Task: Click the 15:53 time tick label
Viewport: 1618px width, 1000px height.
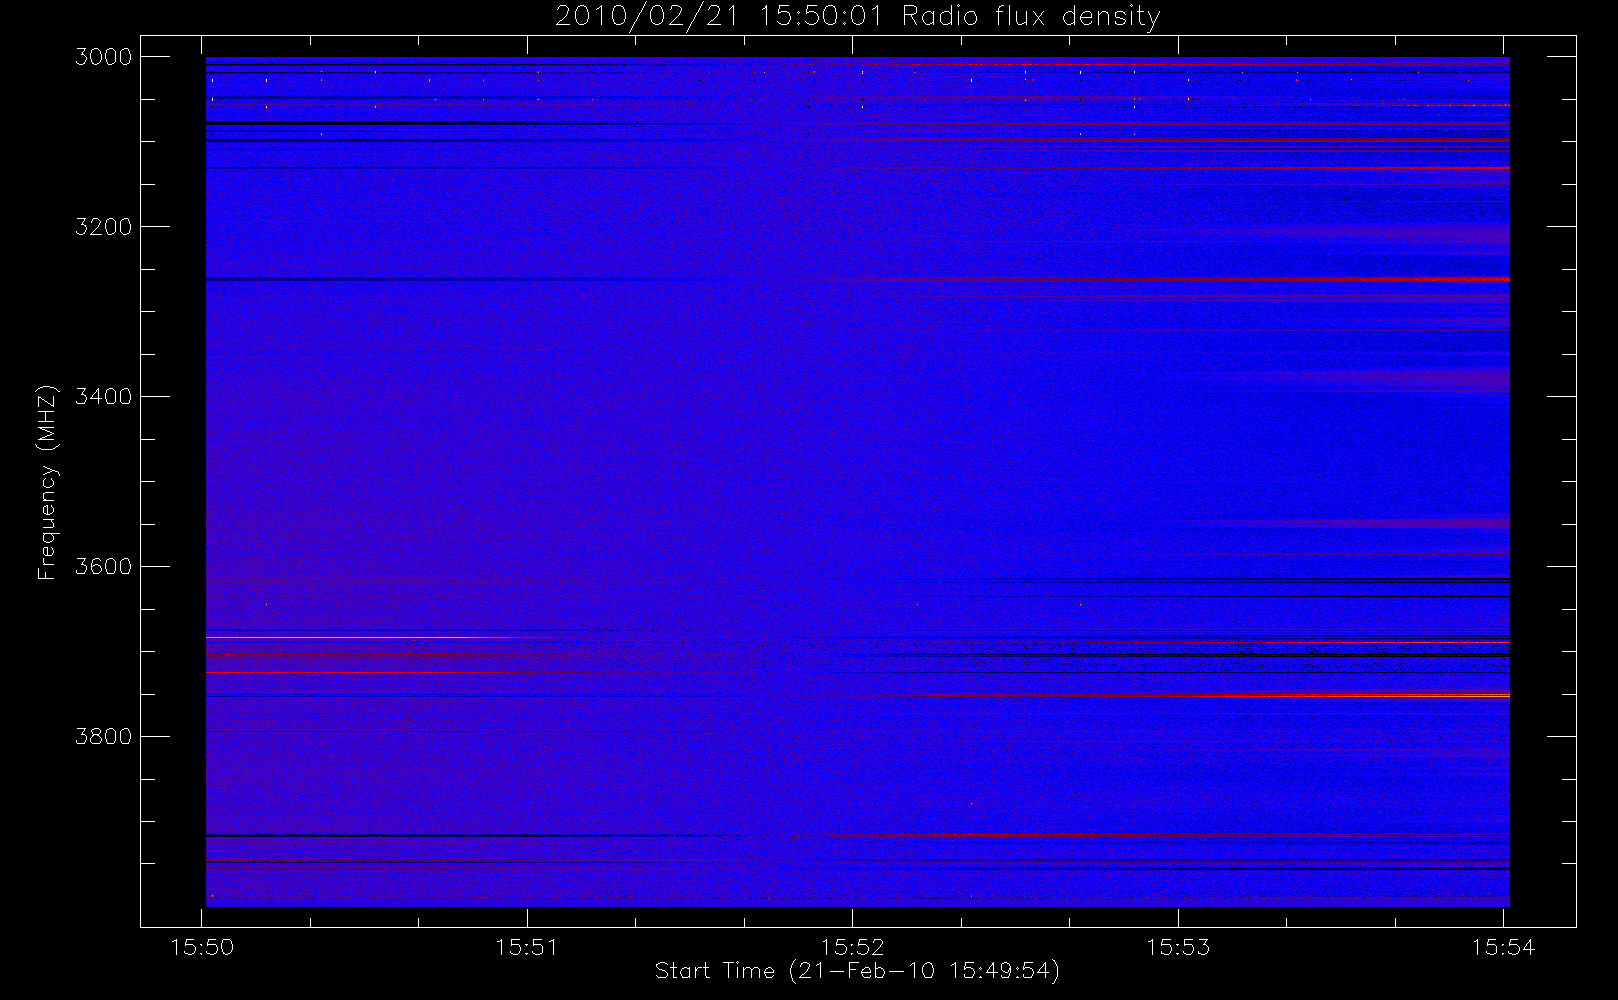Action: coord(1178,947)
